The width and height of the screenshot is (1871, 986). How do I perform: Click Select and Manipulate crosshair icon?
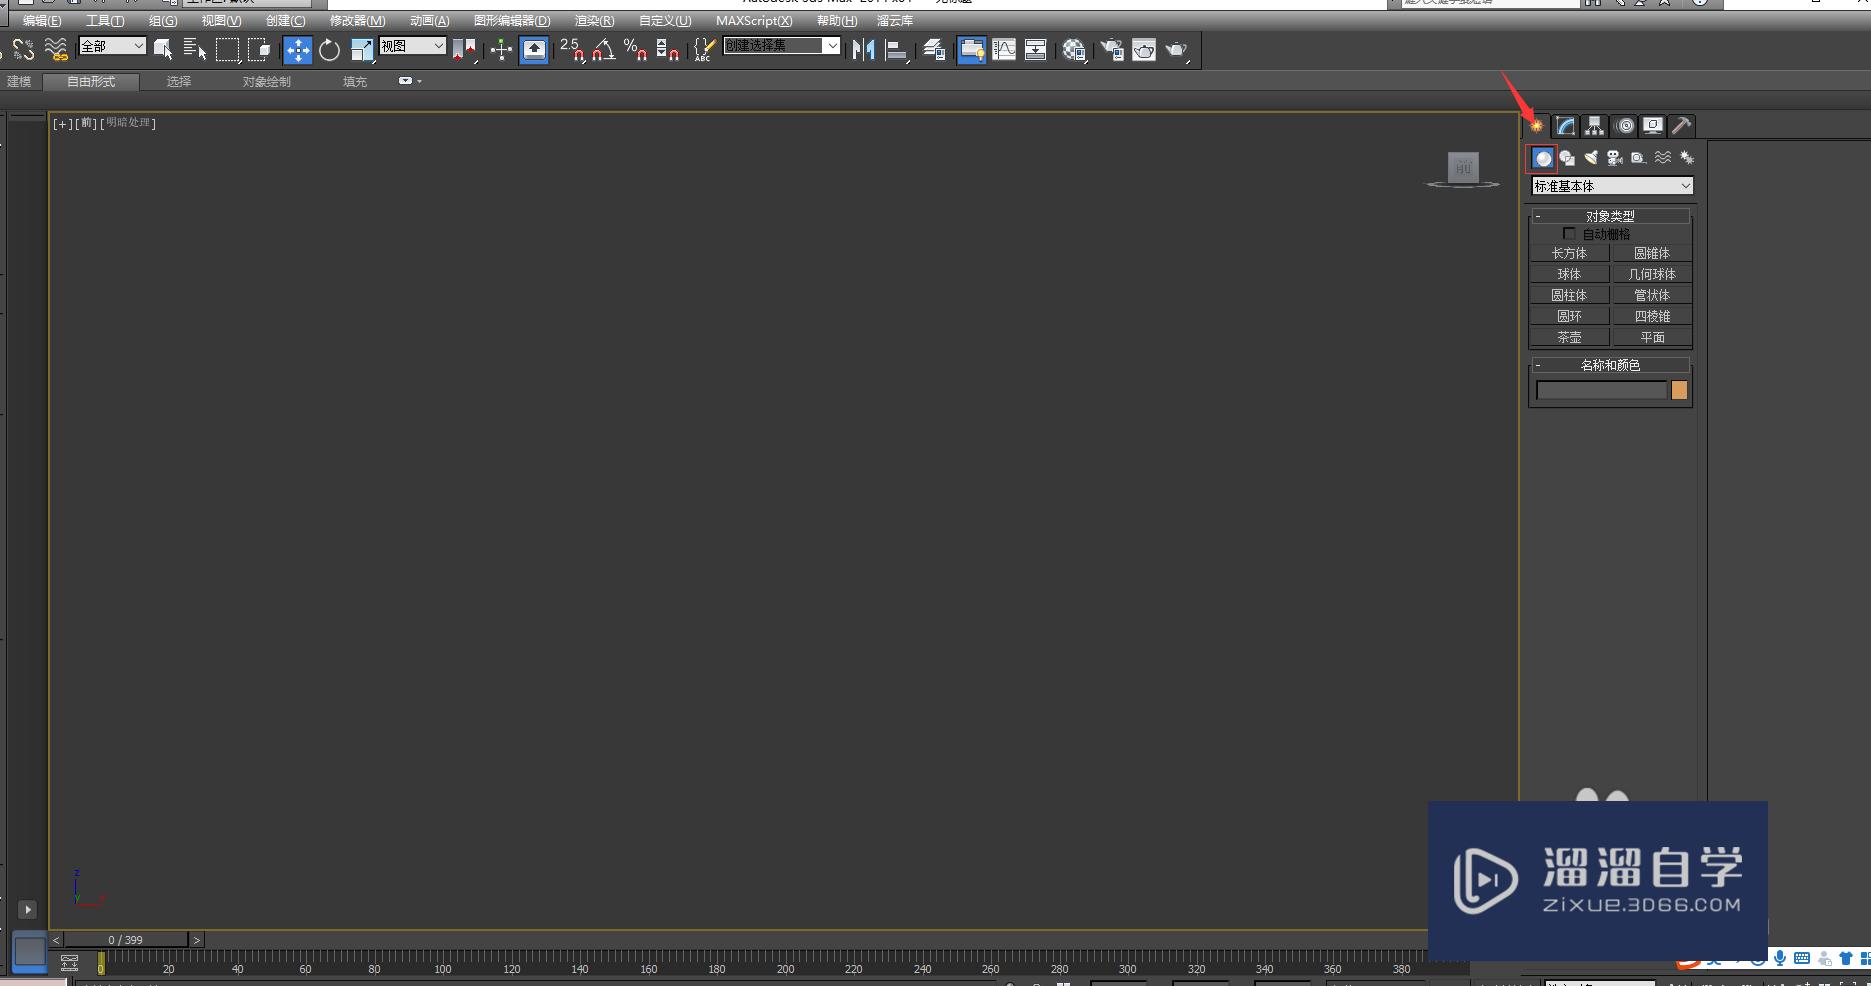coord(501,49)
